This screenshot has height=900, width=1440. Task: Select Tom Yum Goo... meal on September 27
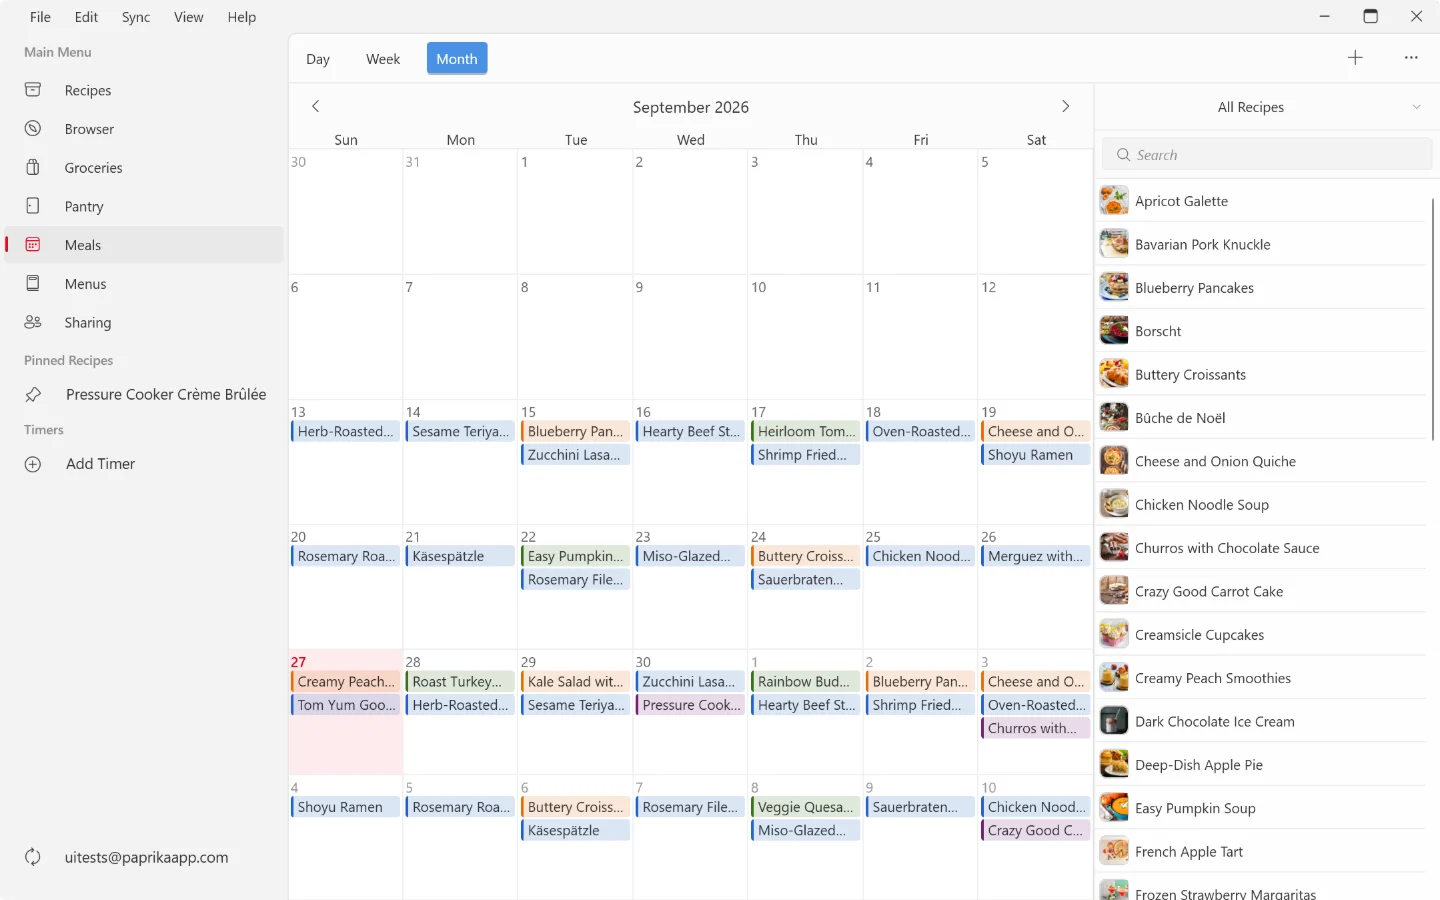click(x=345, y=705)
